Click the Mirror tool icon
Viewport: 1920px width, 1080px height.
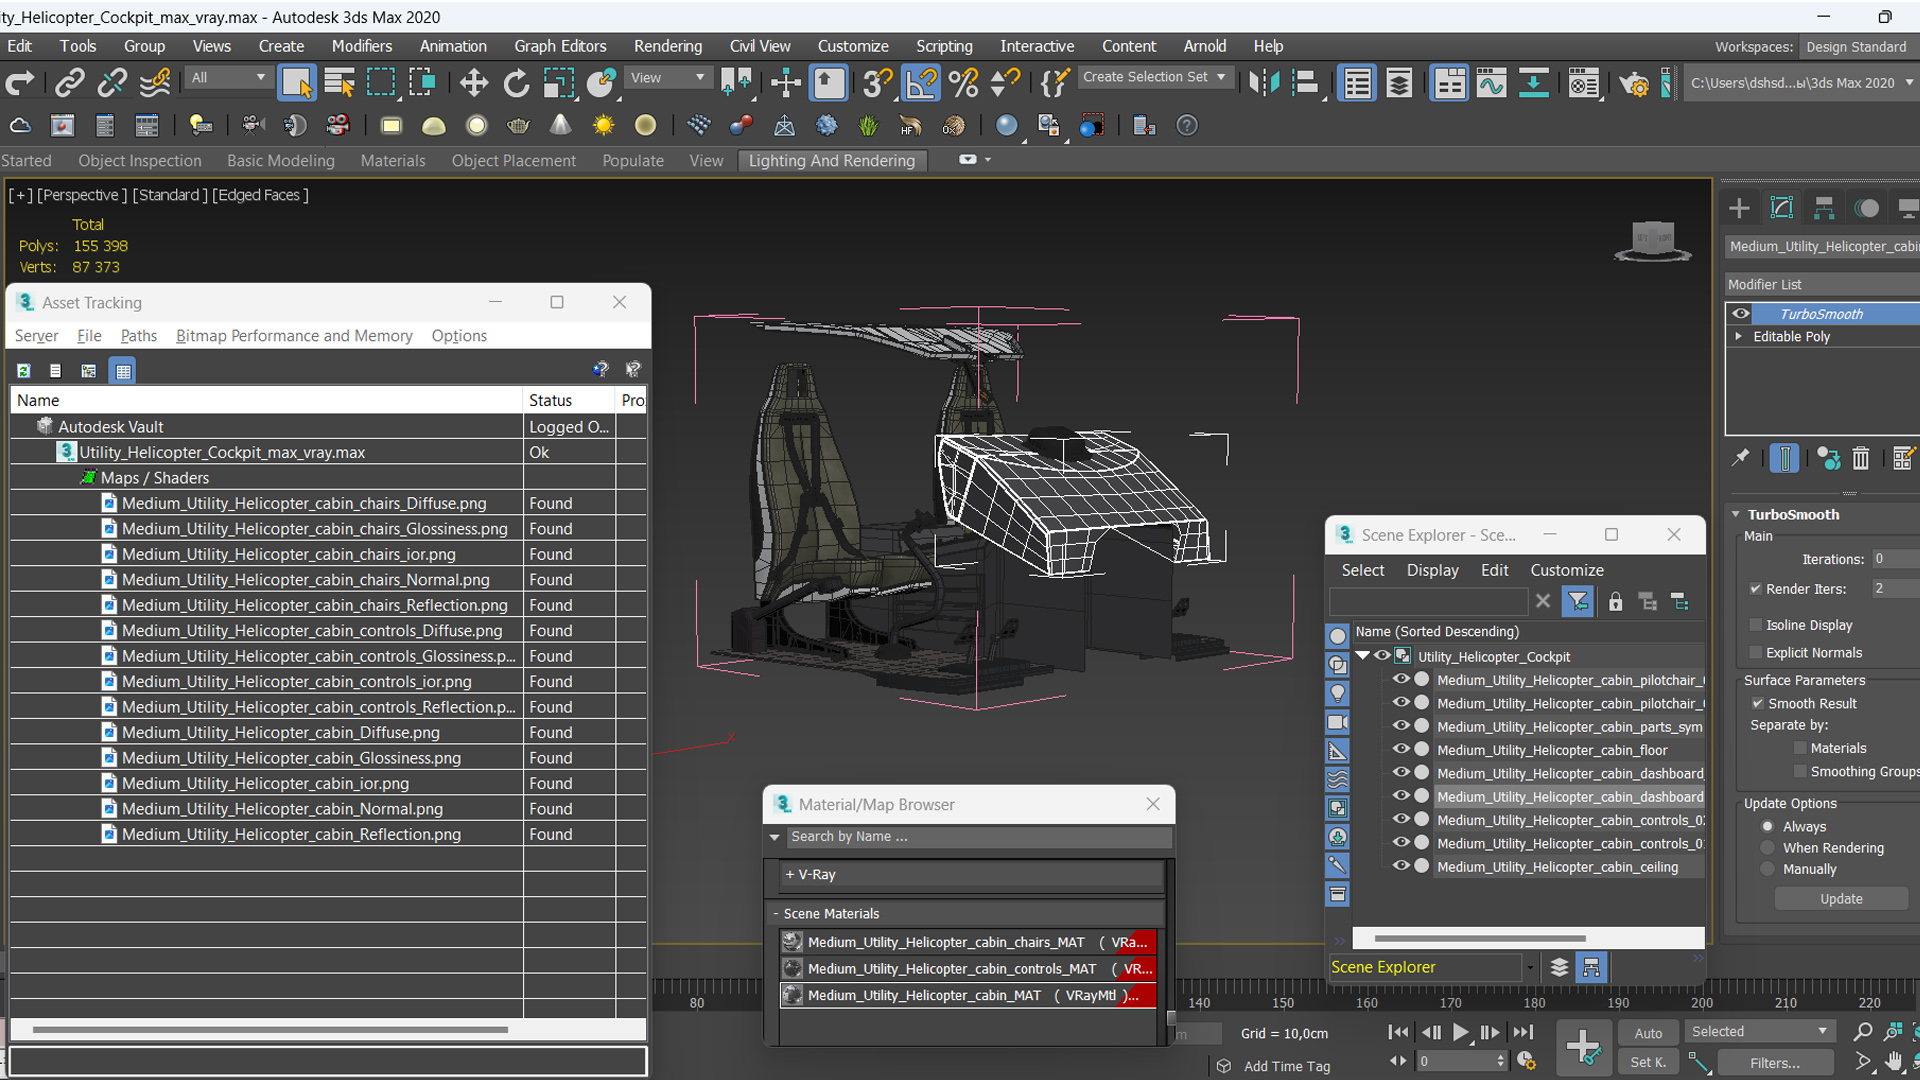click(1264, 83)
